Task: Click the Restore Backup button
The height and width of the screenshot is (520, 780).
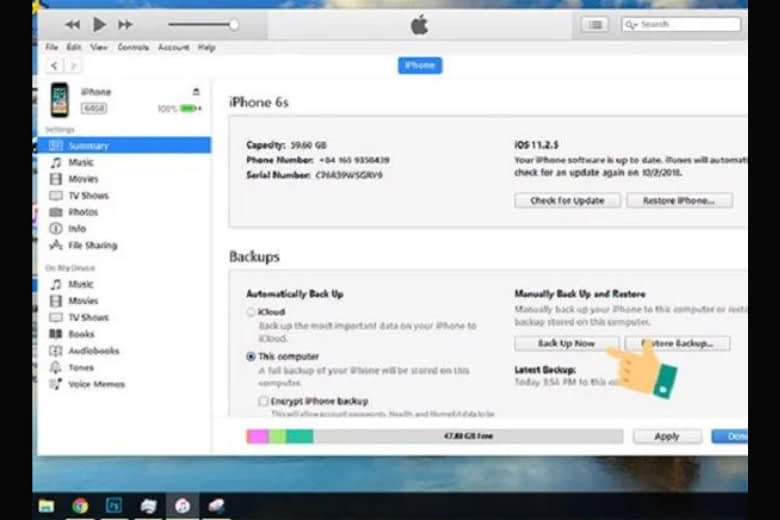Action: click(678, 343)
